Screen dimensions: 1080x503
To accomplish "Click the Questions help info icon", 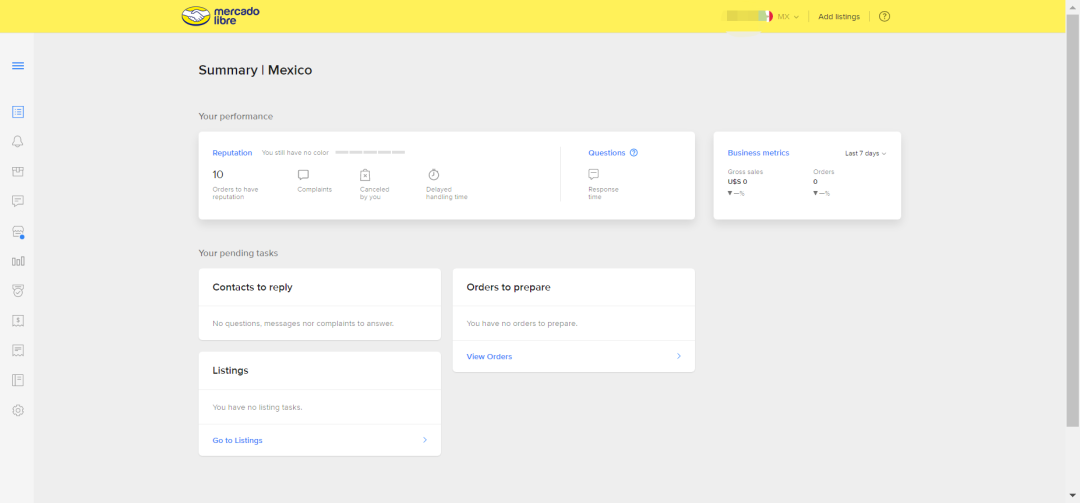I will pos(634,153).
